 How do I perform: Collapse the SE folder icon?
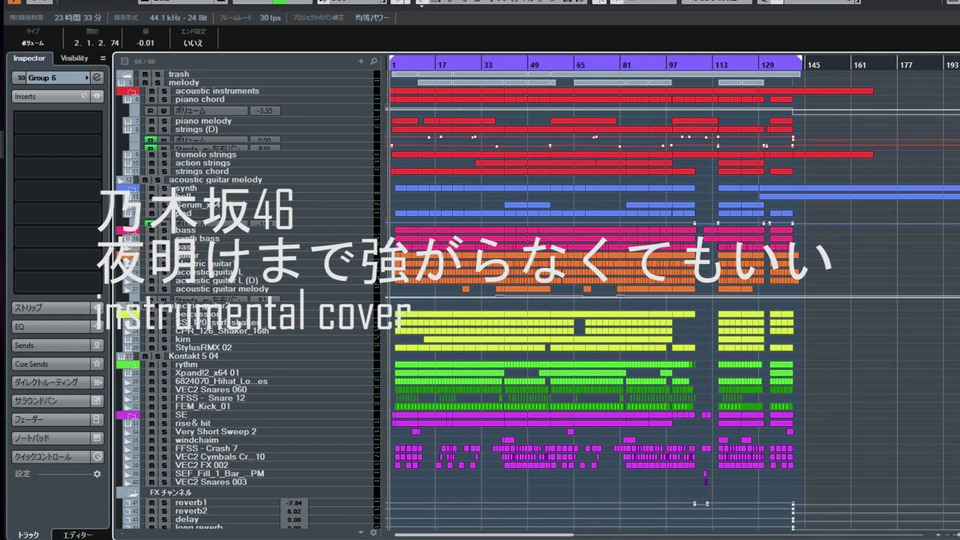click(x=132, y=415)
